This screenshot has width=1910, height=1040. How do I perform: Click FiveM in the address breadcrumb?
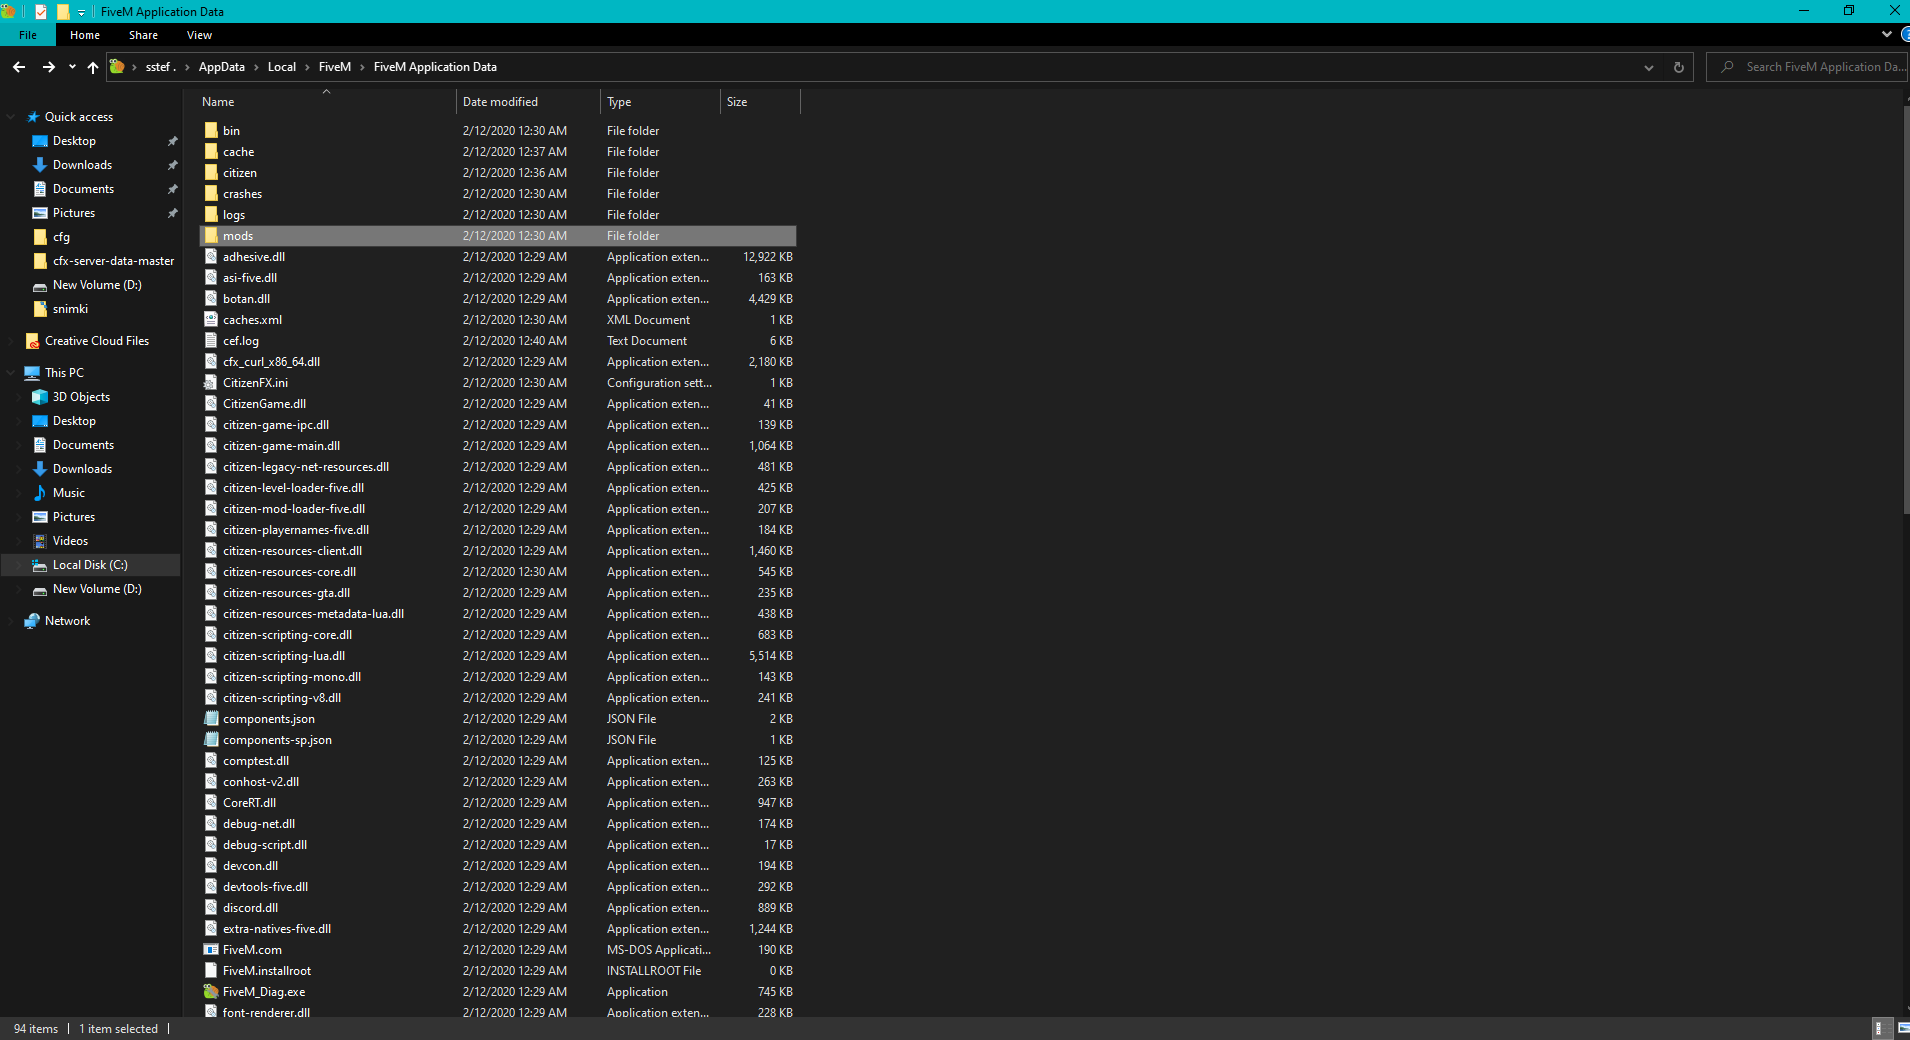[335, 67]
